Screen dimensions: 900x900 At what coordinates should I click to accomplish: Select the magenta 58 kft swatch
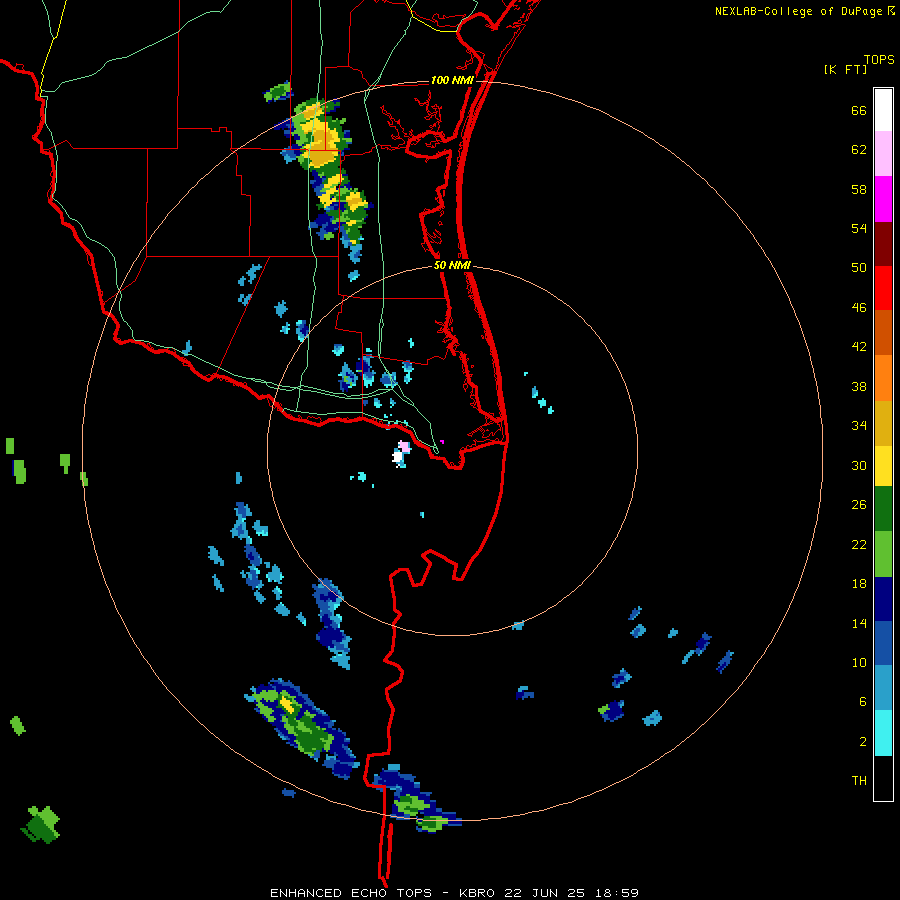(883, 199)
